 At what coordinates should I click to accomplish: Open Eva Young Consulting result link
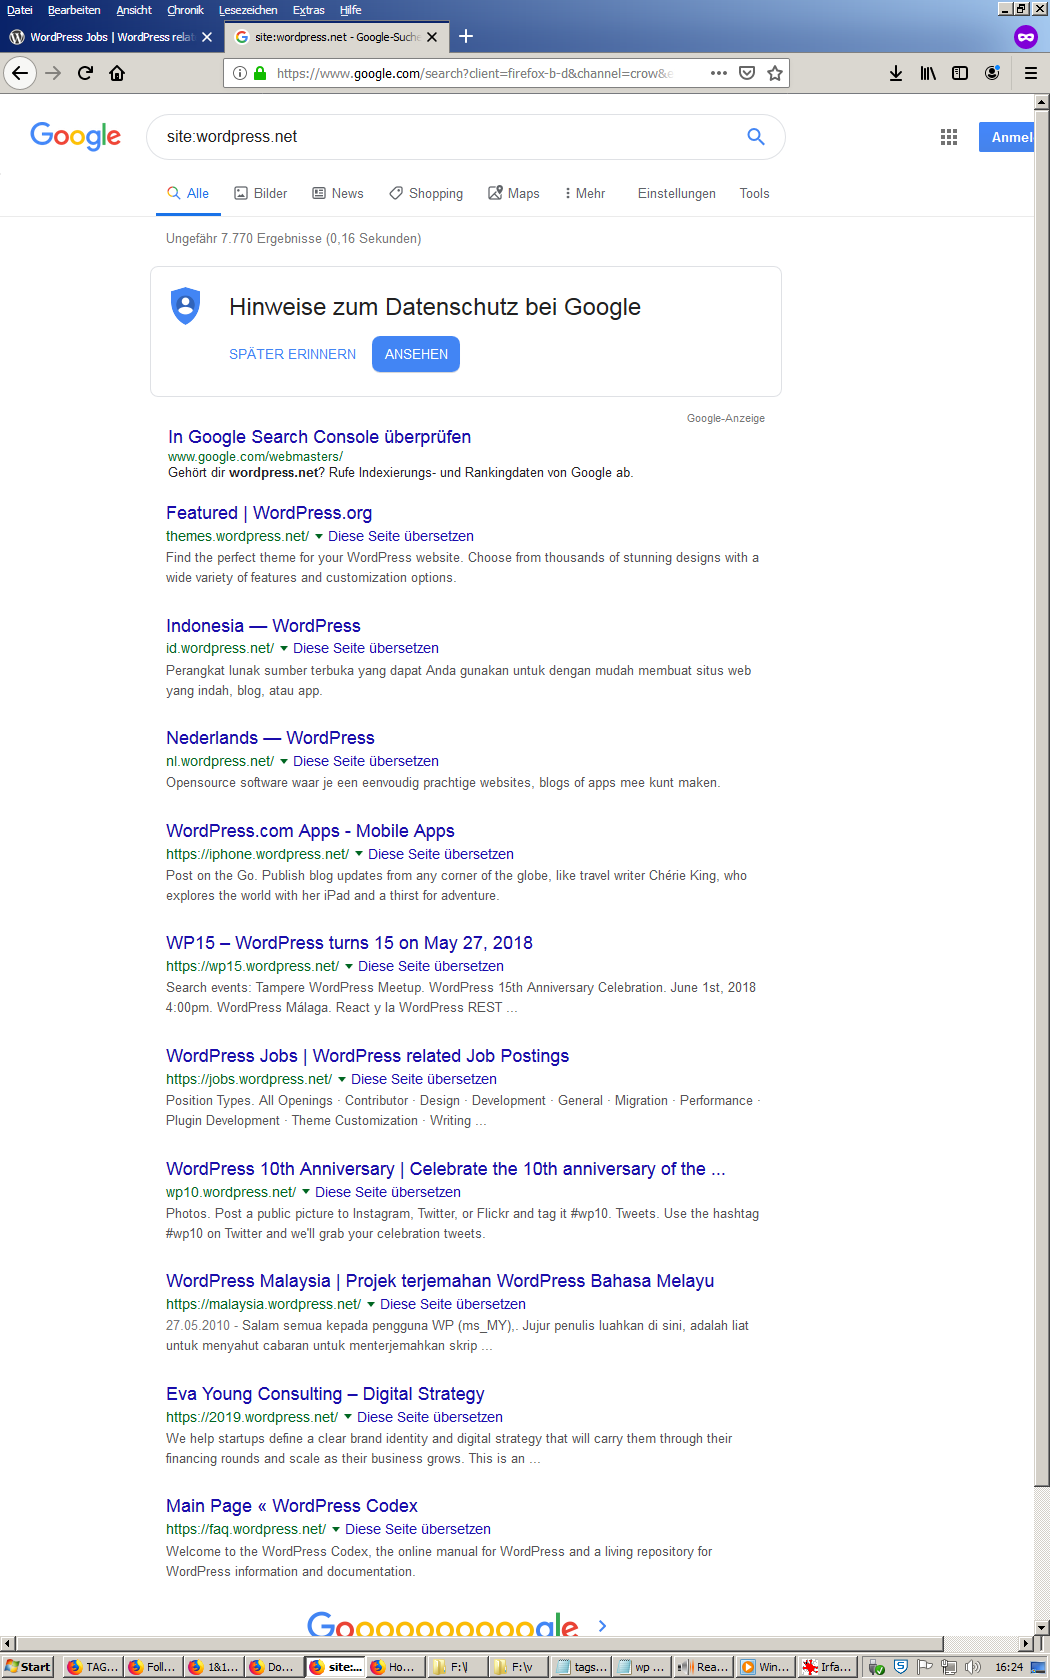click(x=325, y=1394)
